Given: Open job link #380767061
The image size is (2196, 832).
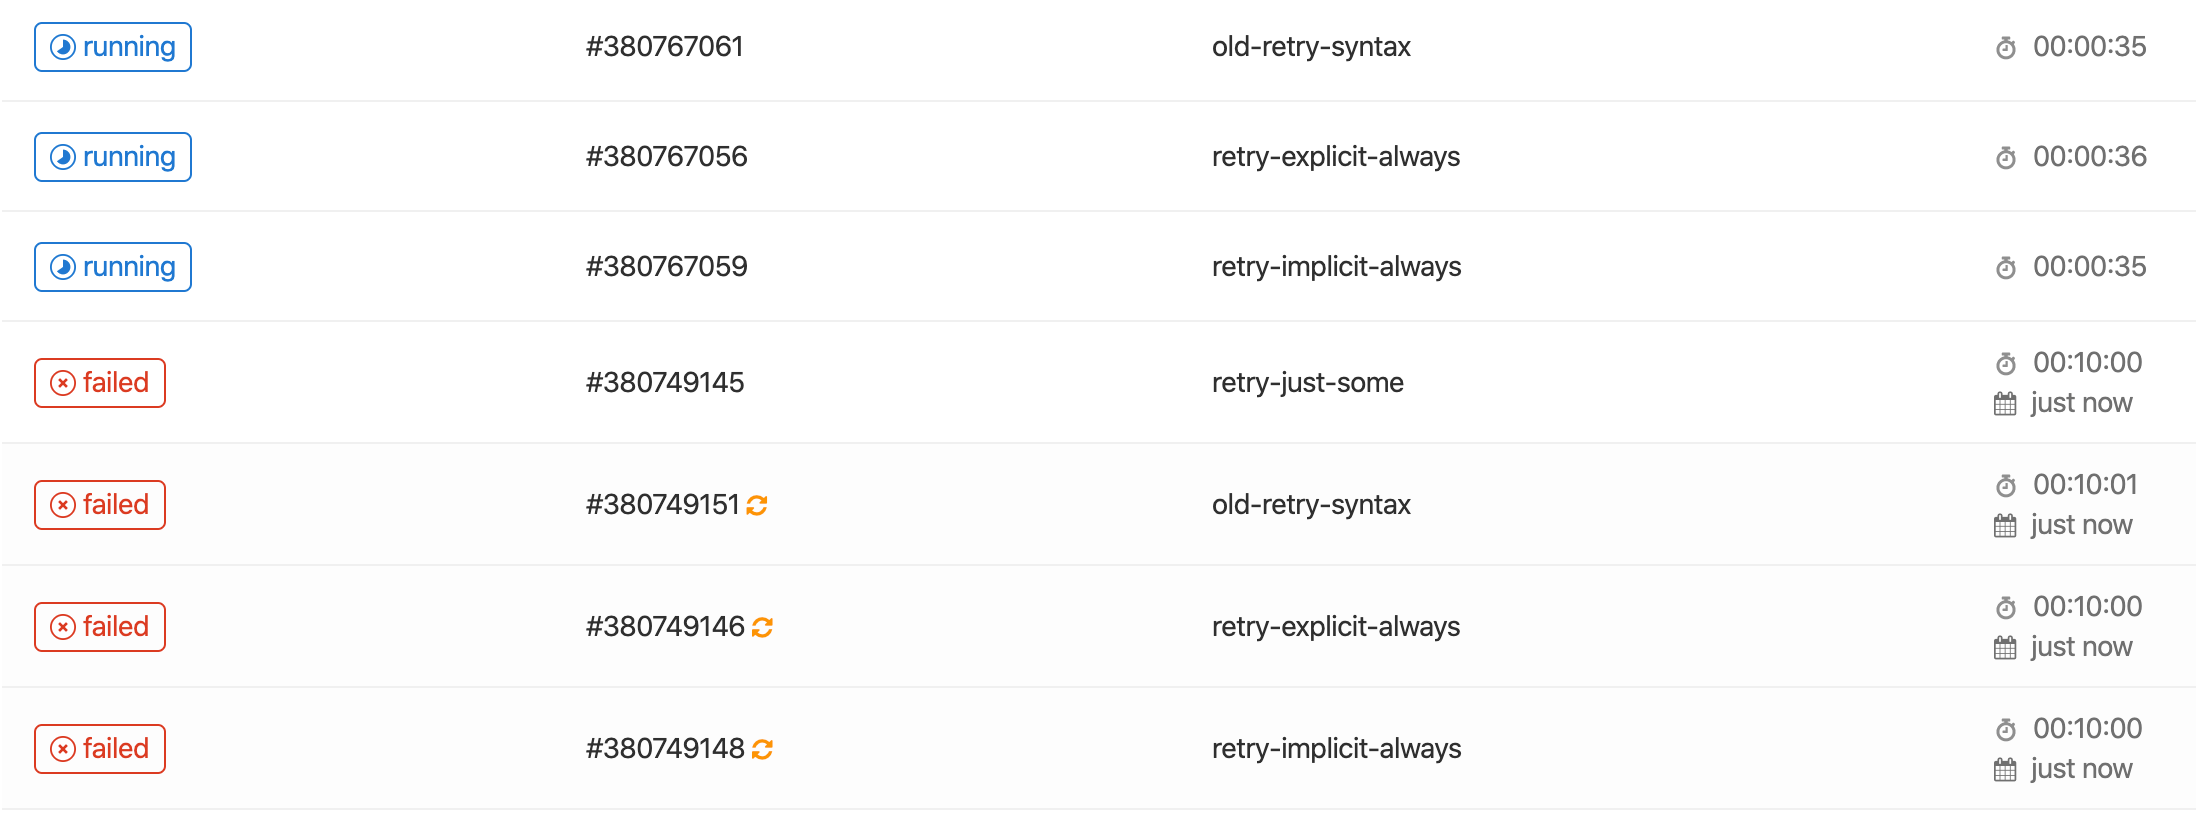Looking at the screenshot, I should 664,47.
